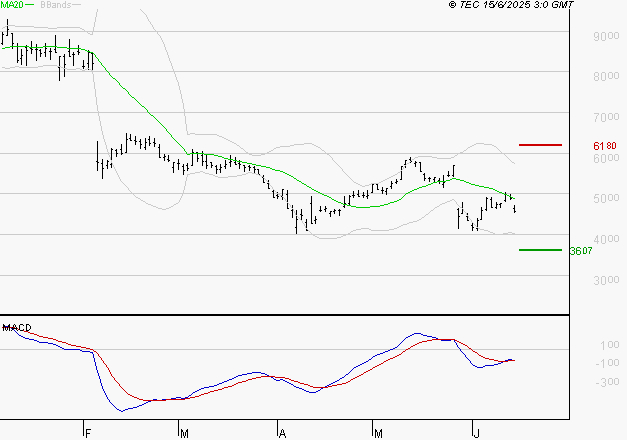Click the 9000 price axis label
The width and height of the screenshot is (627, 440).
click(606, 36)
